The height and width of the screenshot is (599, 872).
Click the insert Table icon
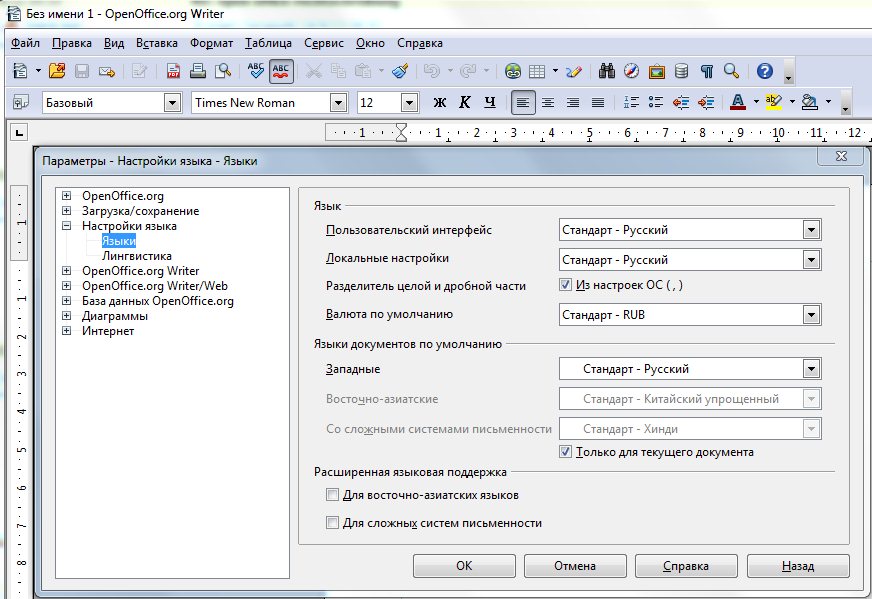click(x=537, y=71)
